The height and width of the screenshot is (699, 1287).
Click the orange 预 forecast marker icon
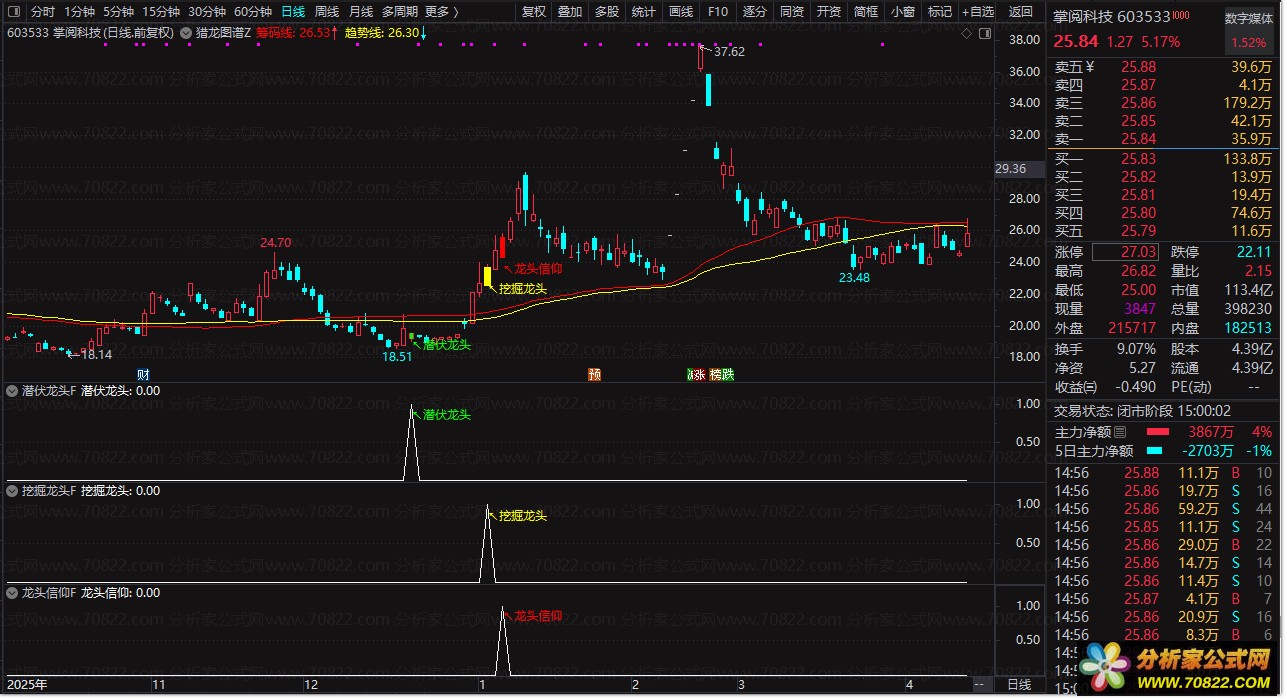click(595, 375)
